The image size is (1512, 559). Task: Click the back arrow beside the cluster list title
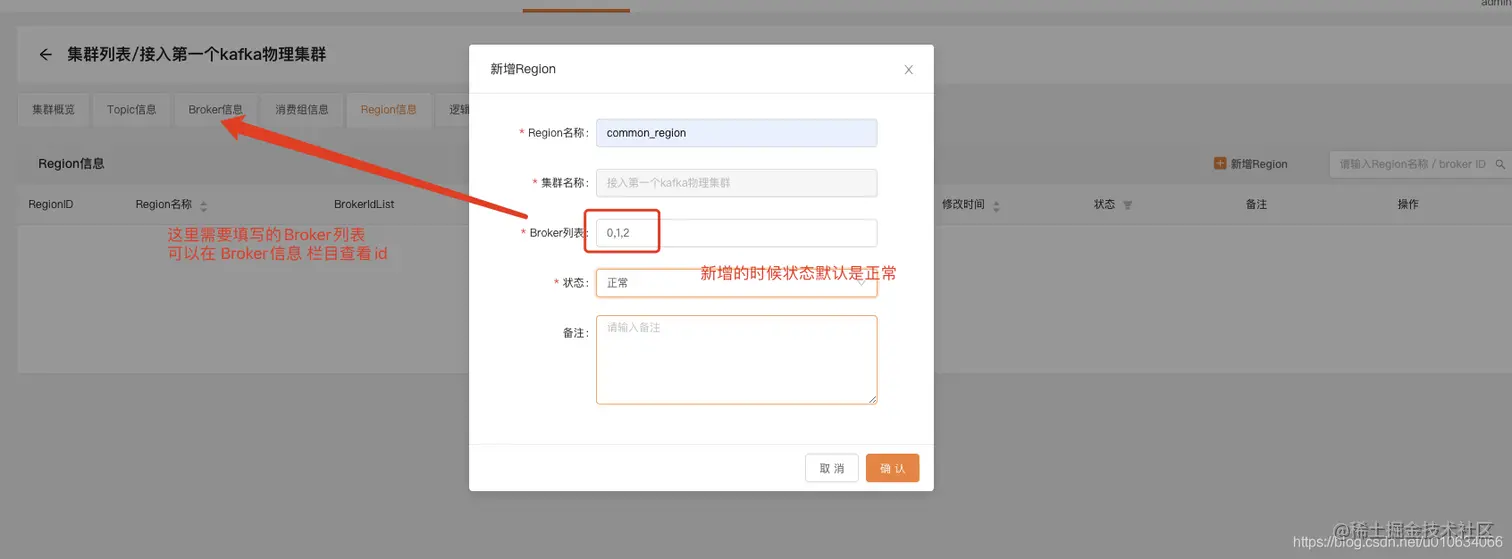click(45, 55)
